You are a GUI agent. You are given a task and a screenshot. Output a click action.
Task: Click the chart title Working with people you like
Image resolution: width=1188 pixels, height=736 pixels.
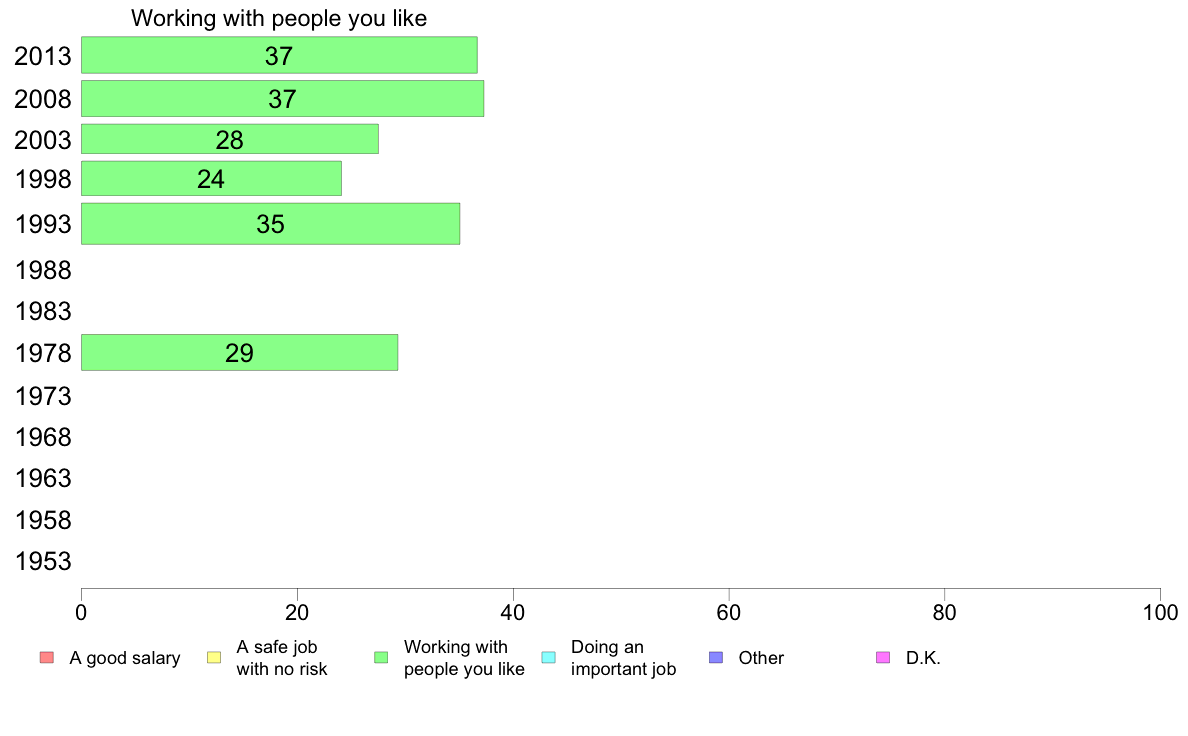279,18
